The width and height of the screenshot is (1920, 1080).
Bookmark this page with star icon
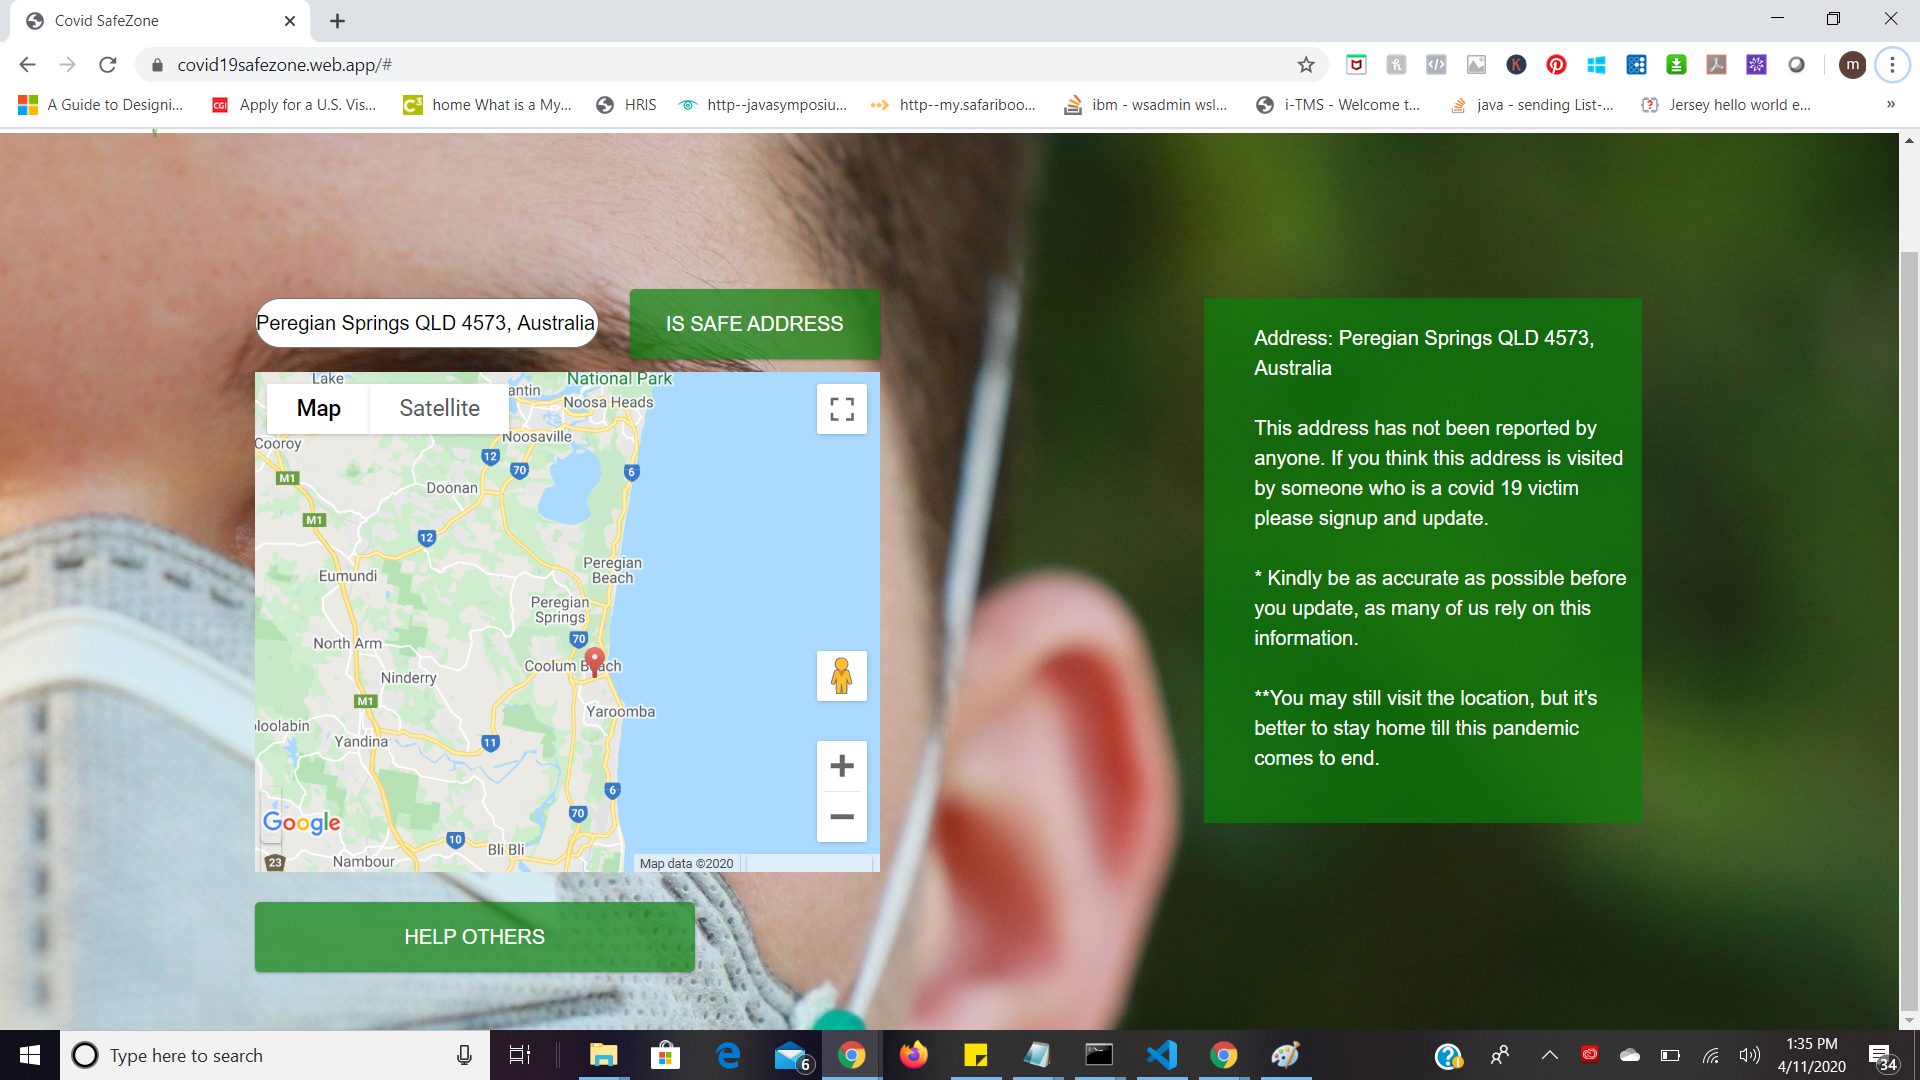pyautogui.click(x=1306, y=65)
